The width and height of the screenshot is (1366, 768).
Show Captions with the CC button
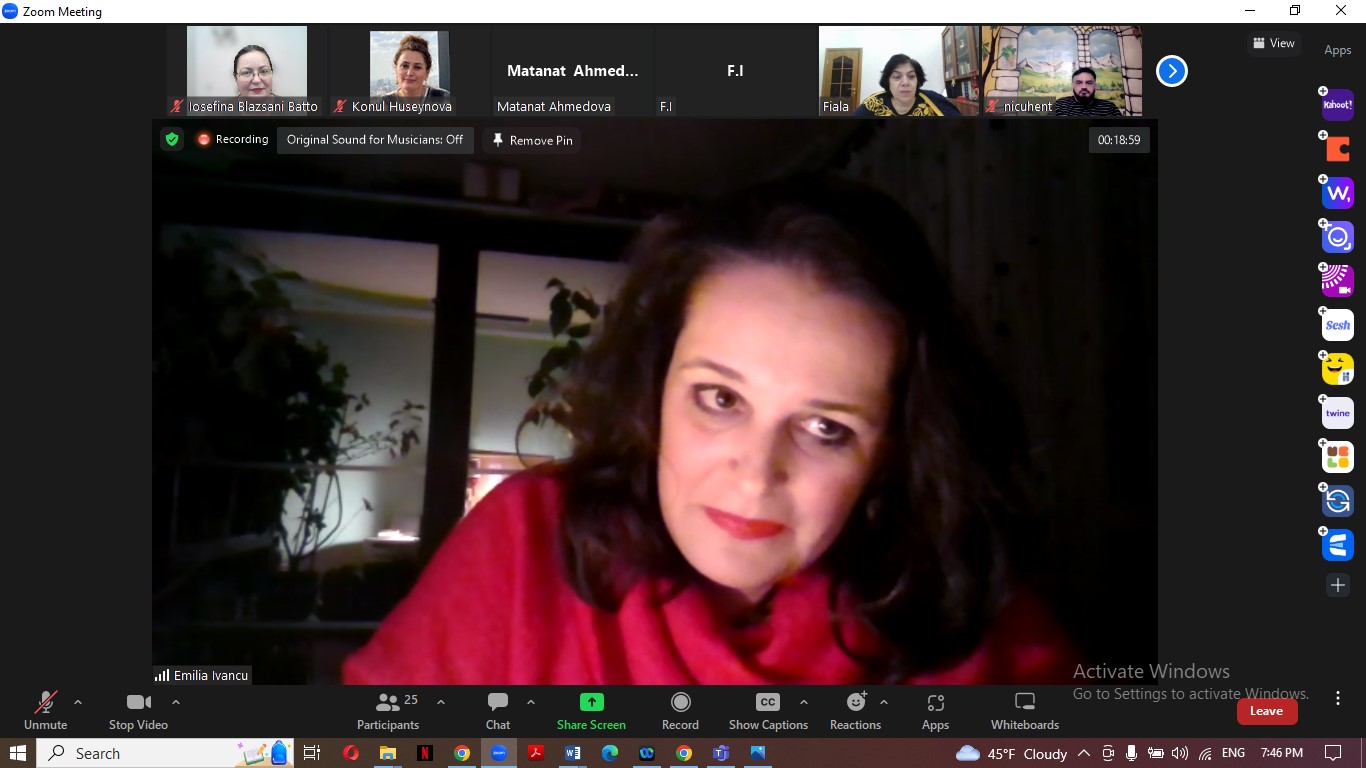click(x=768, y=711)
